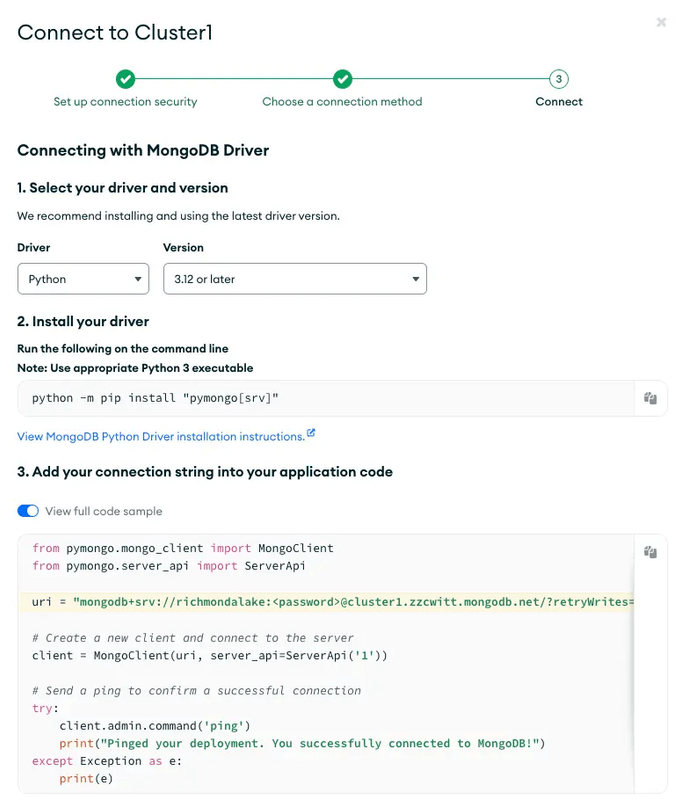The width and height of the screenshot is (689, 800).
Task: Click the 'from pymongo.server_api import ServerApi' line
Action: [x=169, y=566]
